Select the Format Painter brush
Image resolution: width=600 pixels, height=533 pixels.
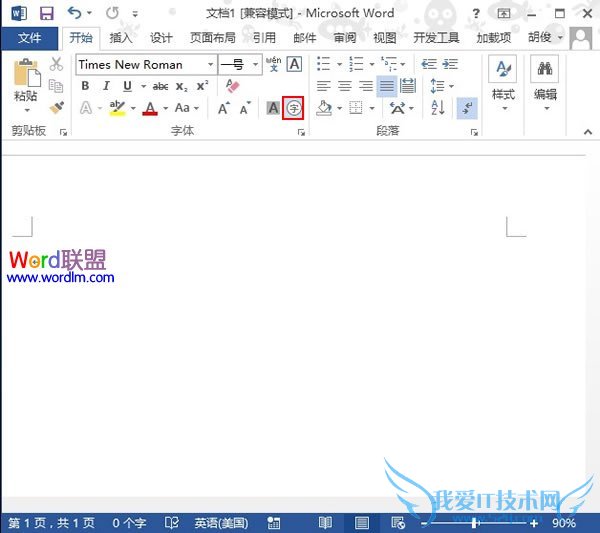click(x=57, y=108)
